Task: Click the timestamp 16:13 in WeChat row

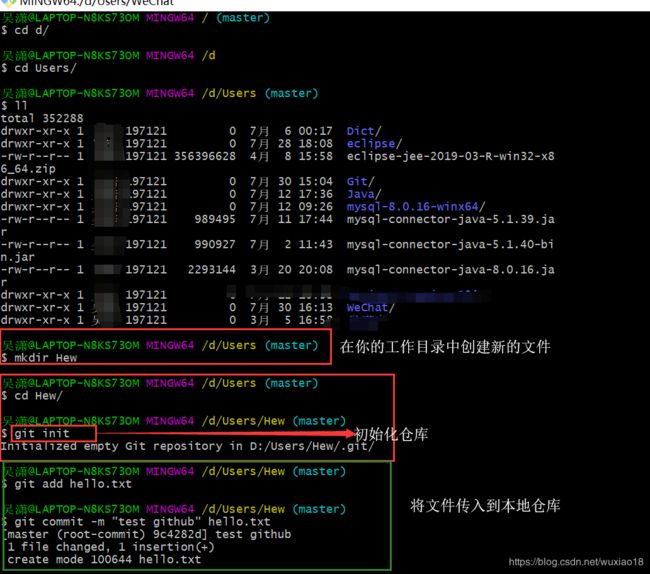Action: pos(315,308)
